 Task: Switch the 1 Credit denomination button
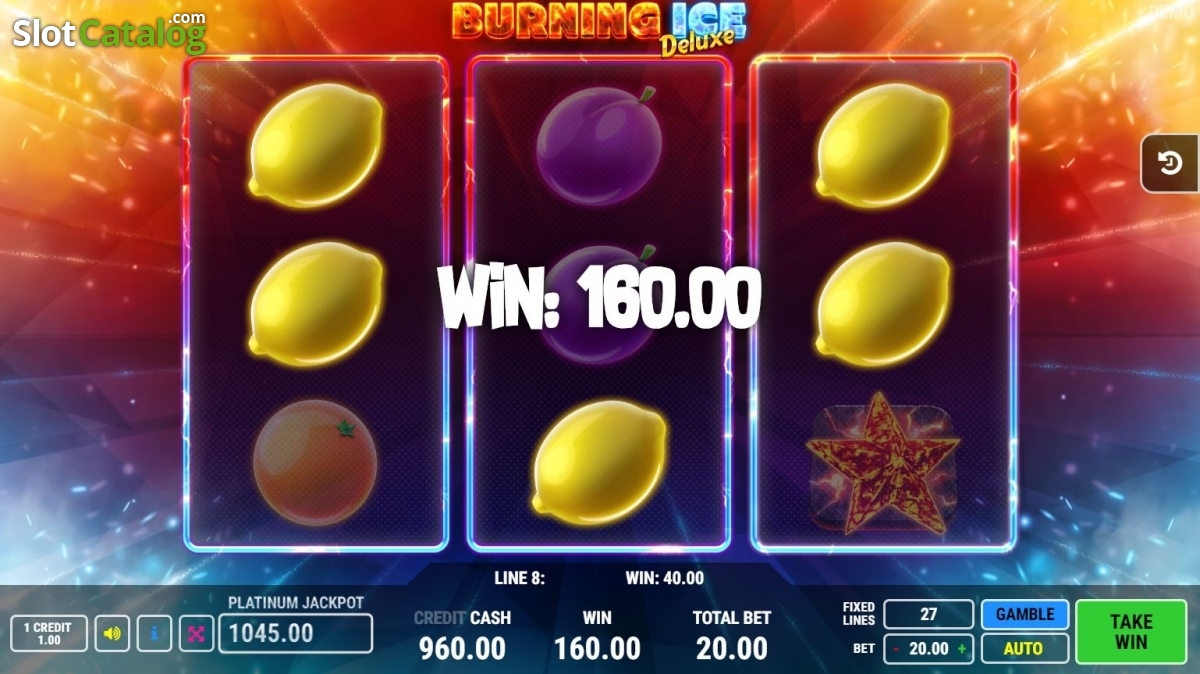click(49, 633)
